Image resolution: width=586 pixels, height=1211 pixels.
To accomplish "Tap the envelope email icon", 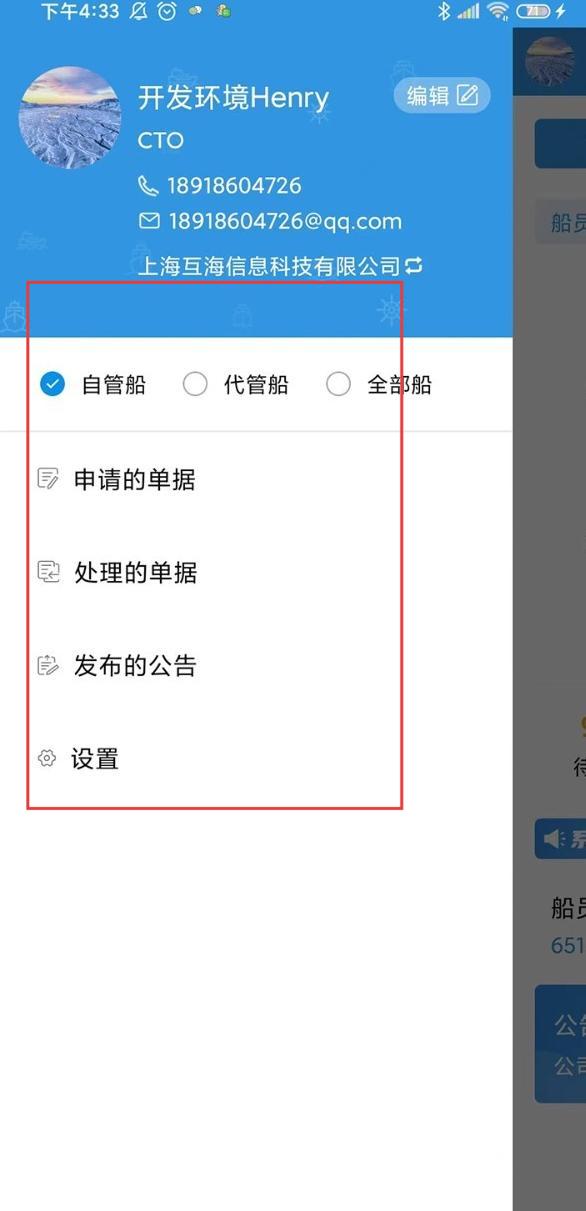I will coord(149,221).
